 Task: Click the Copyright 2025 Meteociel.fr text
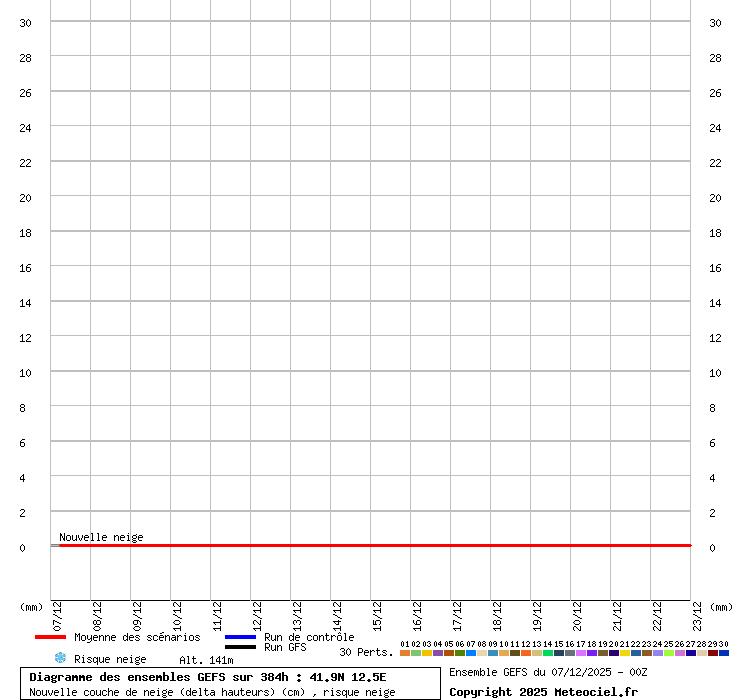543,692
